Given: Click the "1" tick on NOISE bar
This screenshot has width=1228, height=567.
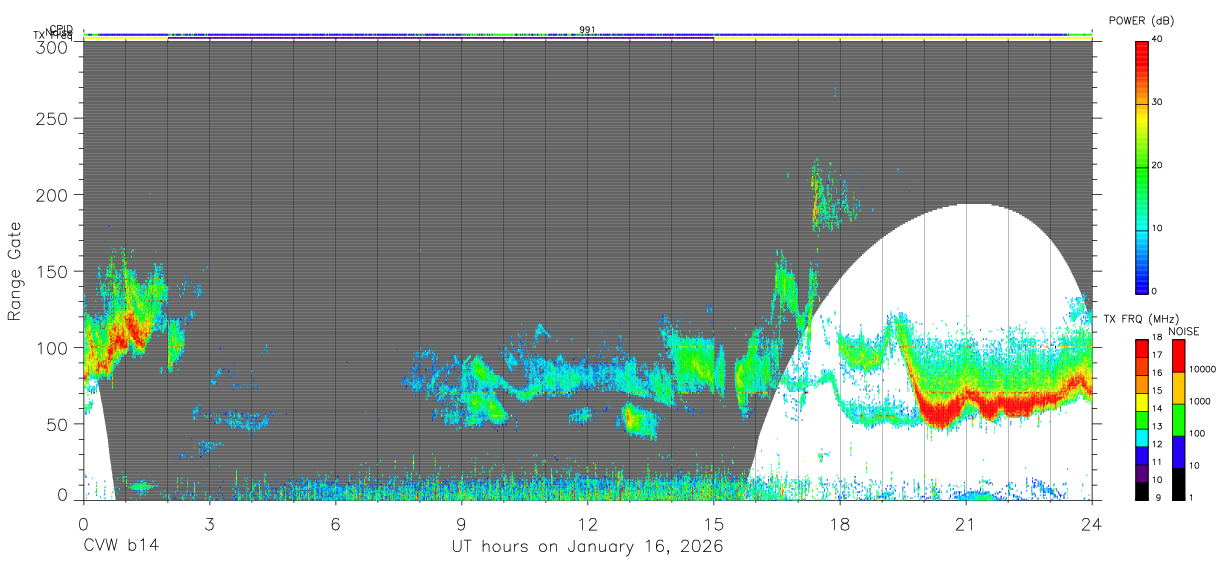Looking at the screenshot, I should point(1190,497).
